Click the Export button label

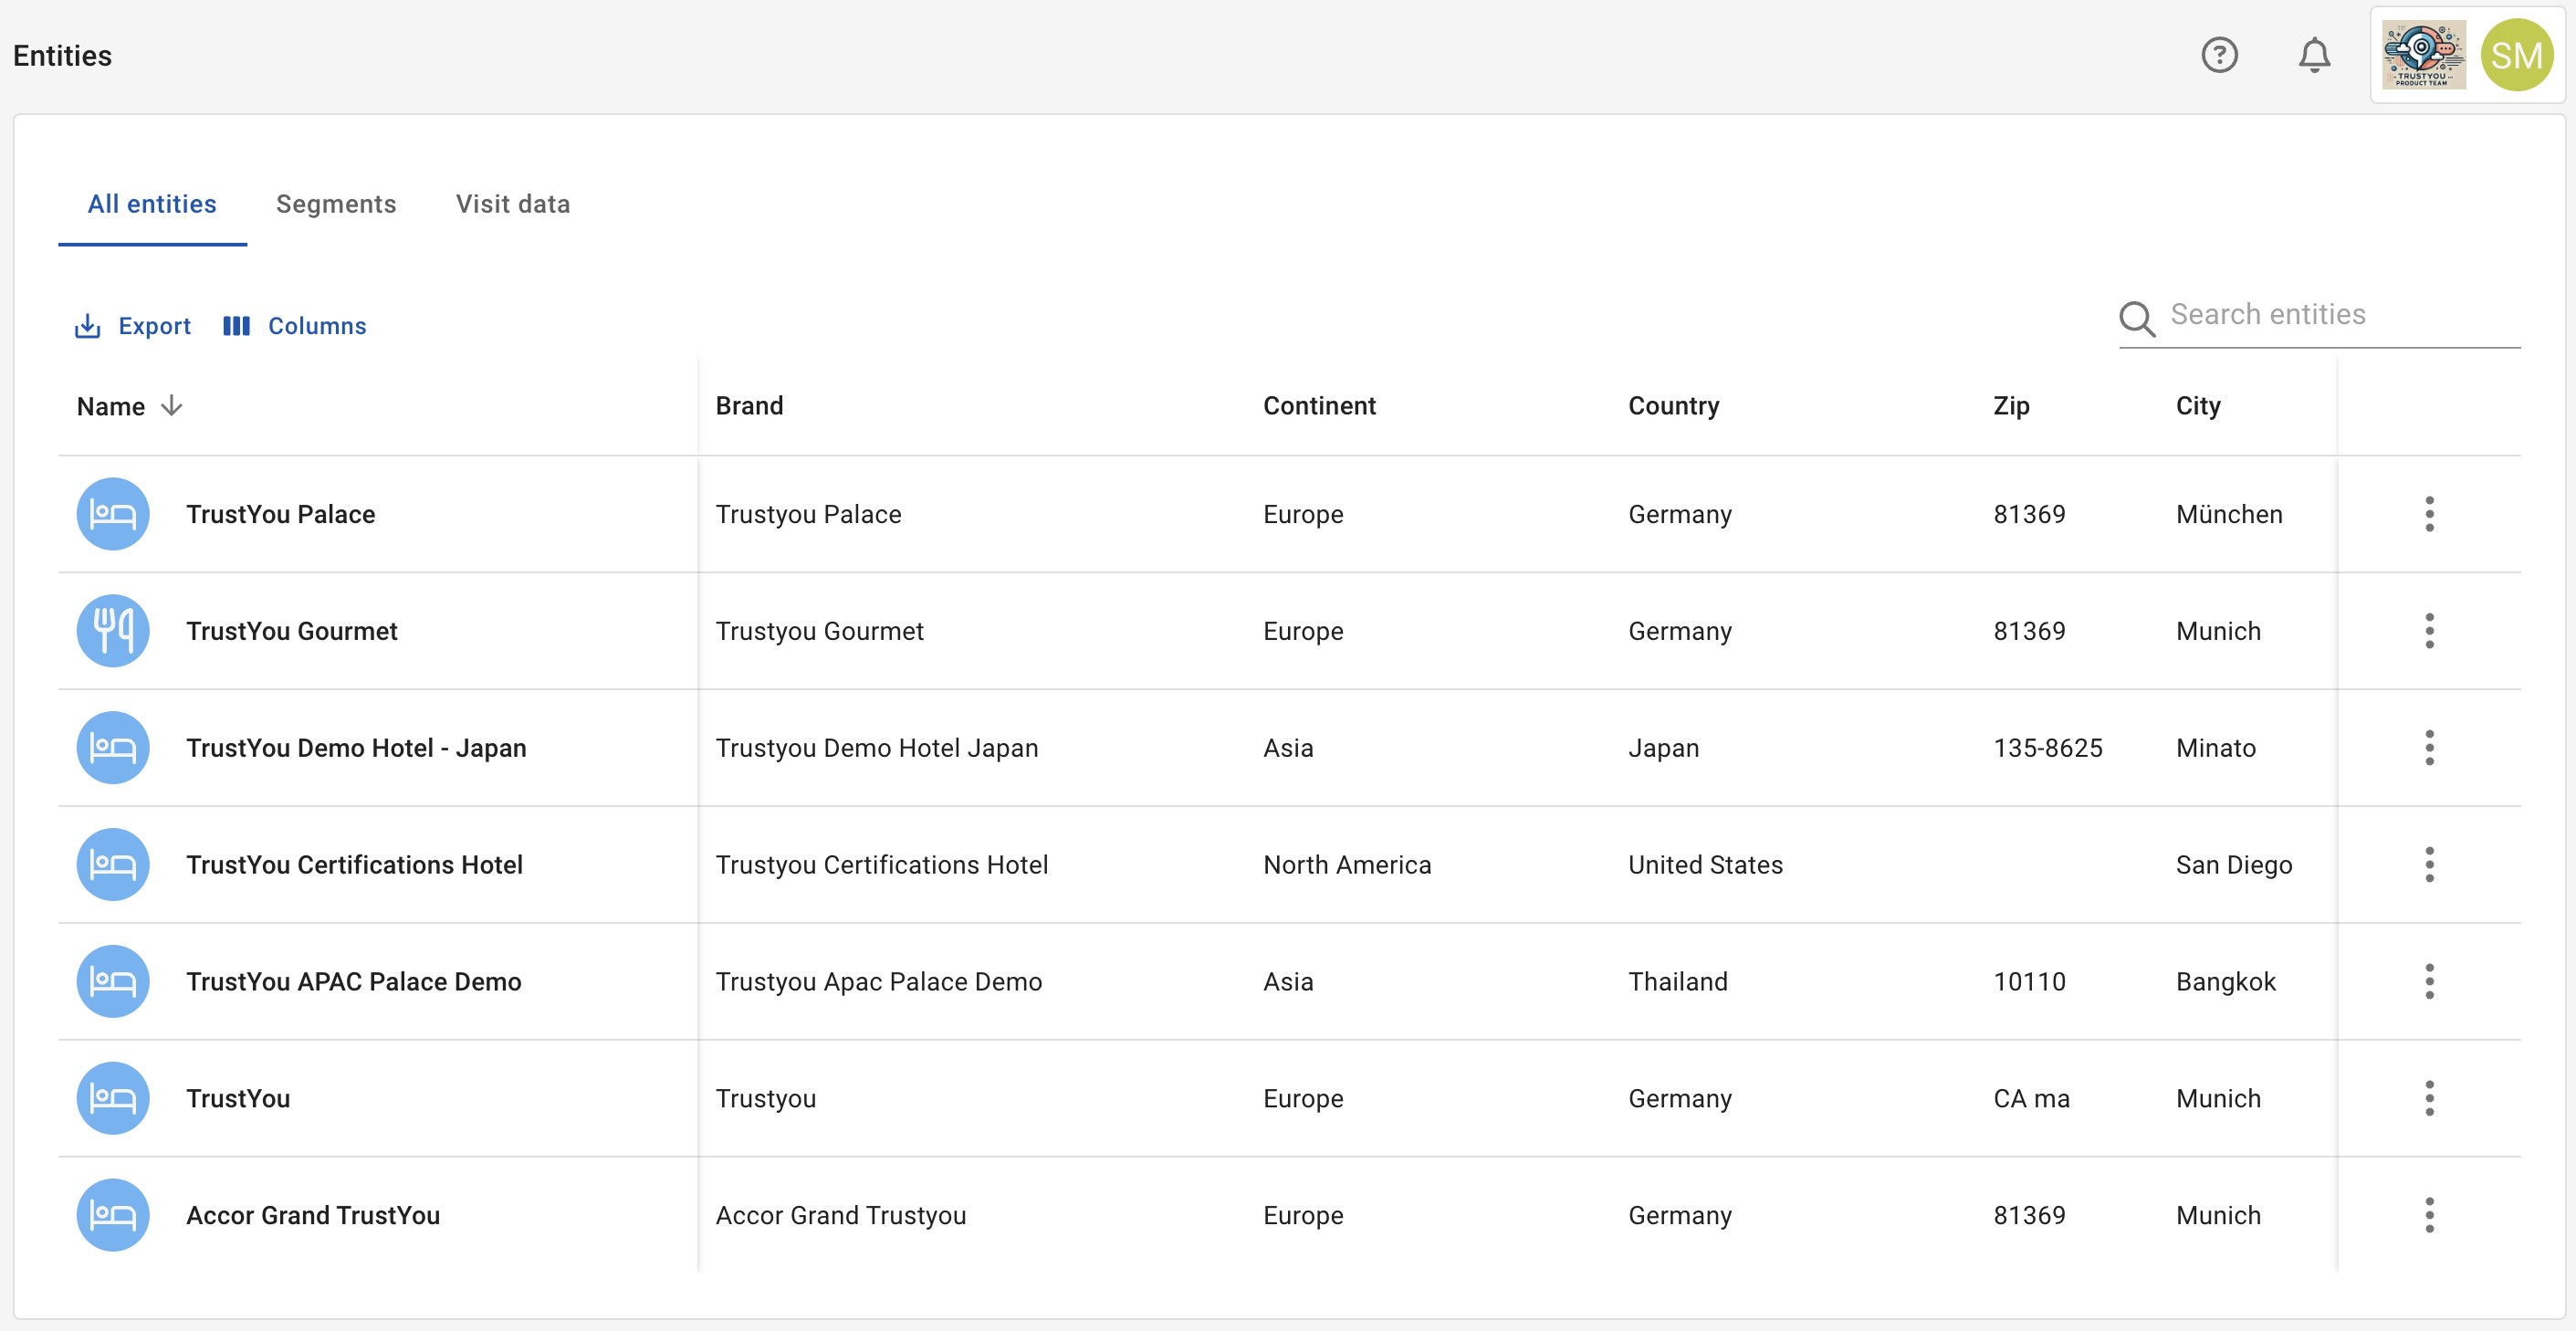coord(154,326)
